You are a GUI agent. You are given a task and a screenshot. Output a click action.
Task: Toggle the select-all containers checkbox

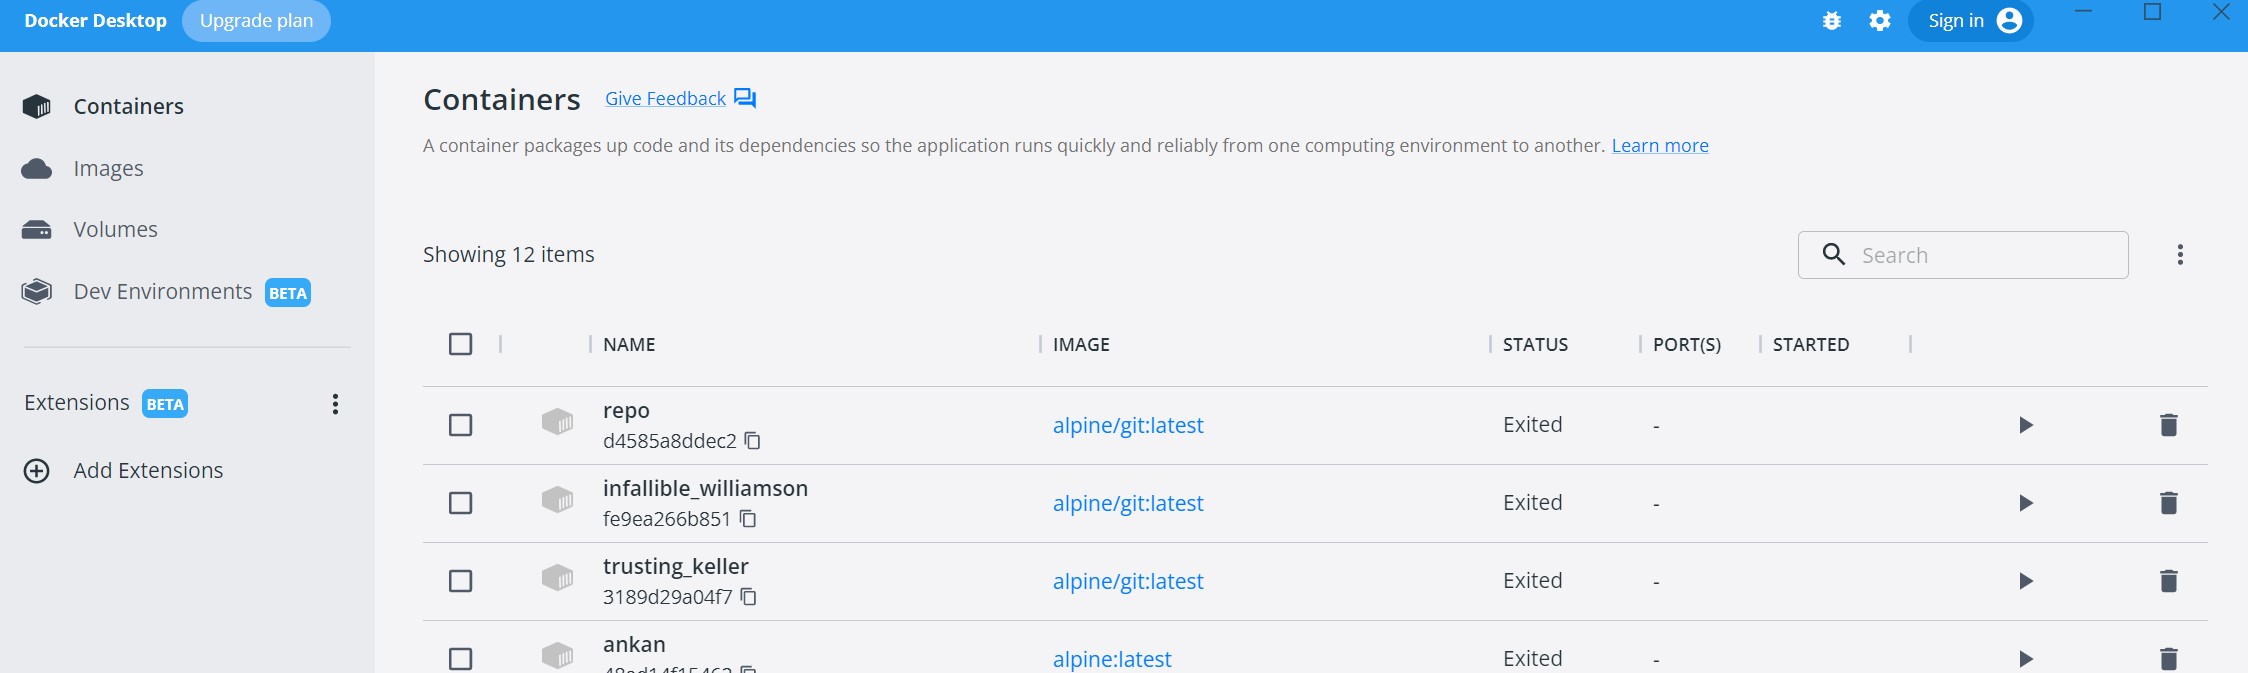[x=461, y=344]
